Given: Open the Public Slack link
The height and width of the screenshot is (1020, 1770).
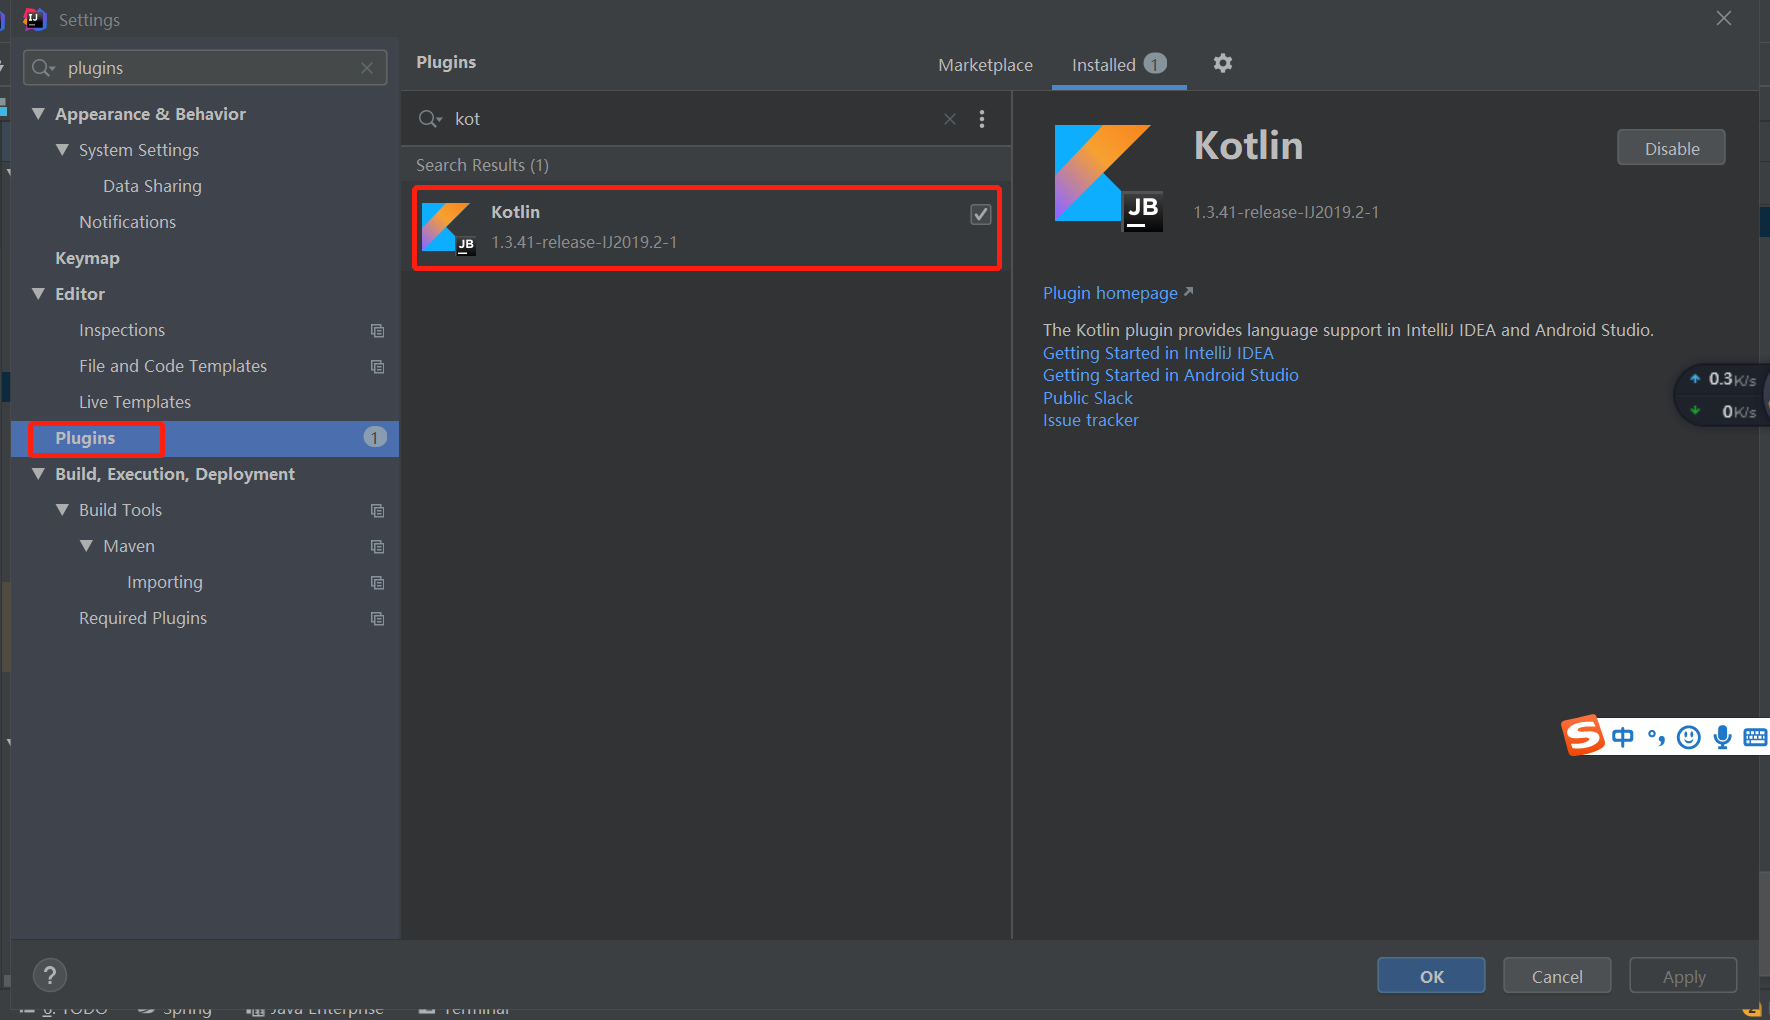Looking at the screenshot, I should (x=1088, y=398).
